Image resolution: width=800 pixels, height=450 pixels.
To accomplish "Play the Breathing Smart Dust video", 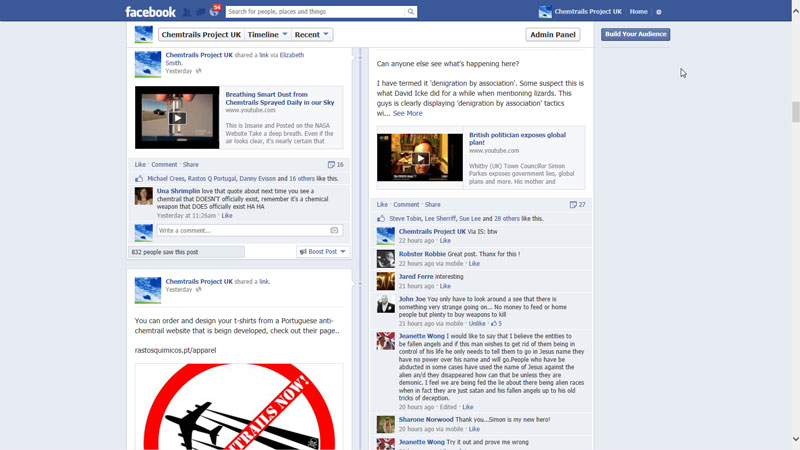I will pos(177,118).
